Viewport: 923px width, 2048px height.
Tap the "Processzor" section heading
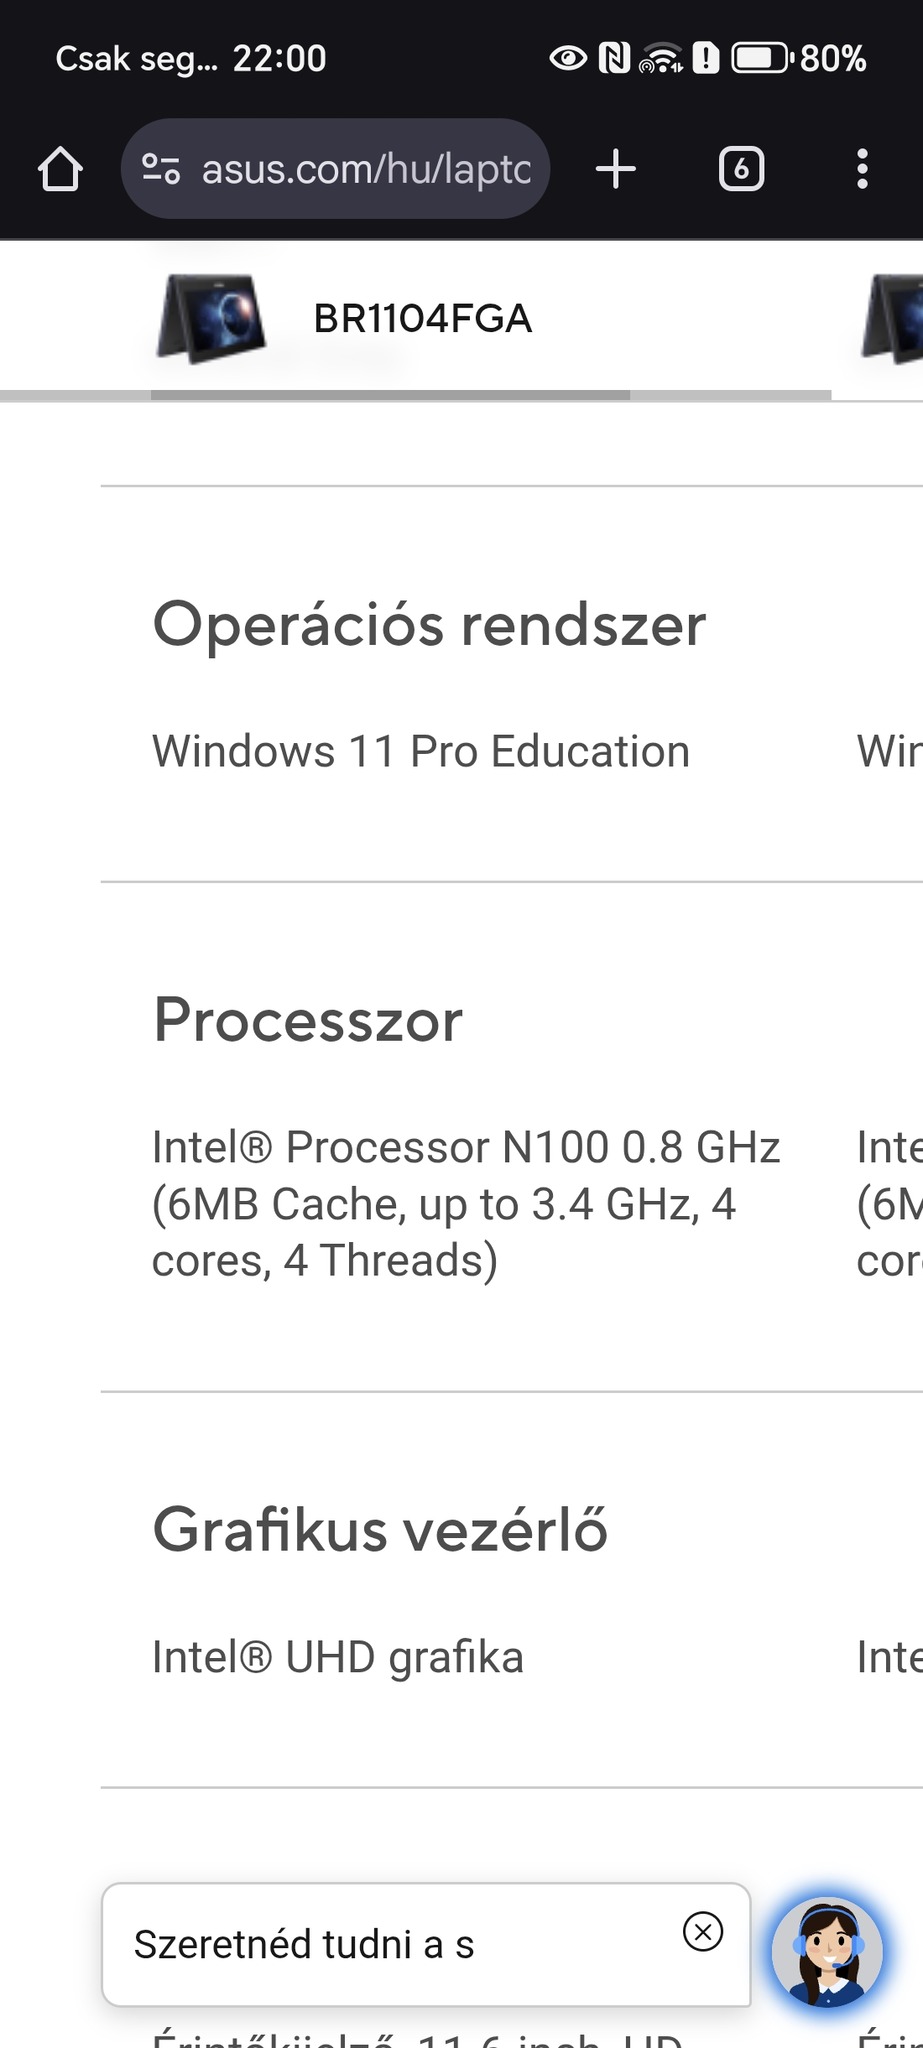pyautogui.click(x=308, y=1021)
